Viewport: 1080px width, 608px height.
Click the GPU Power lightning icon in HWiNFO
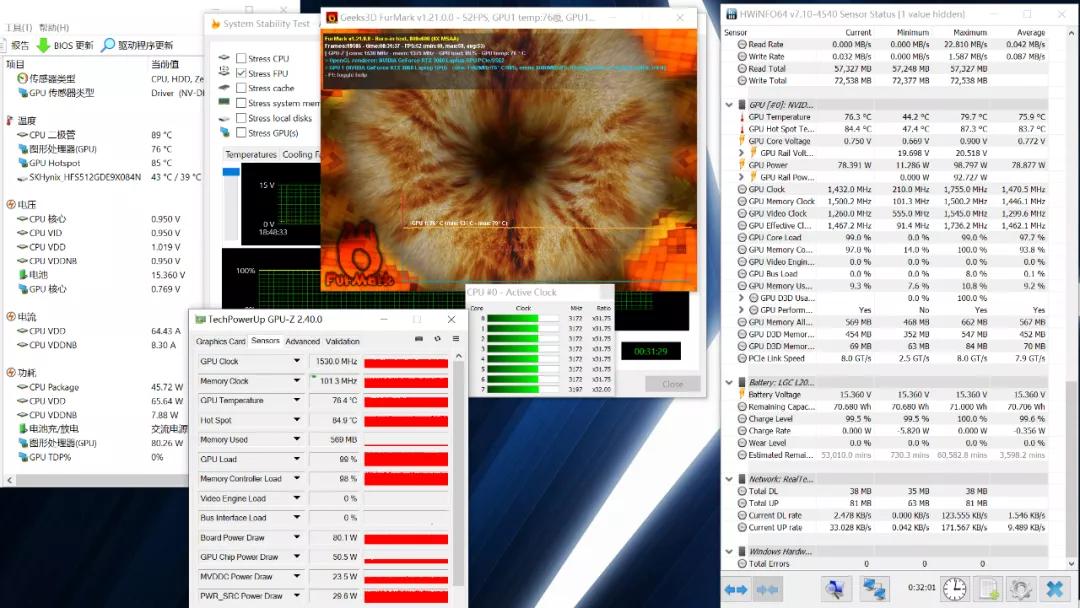(742, 165)
